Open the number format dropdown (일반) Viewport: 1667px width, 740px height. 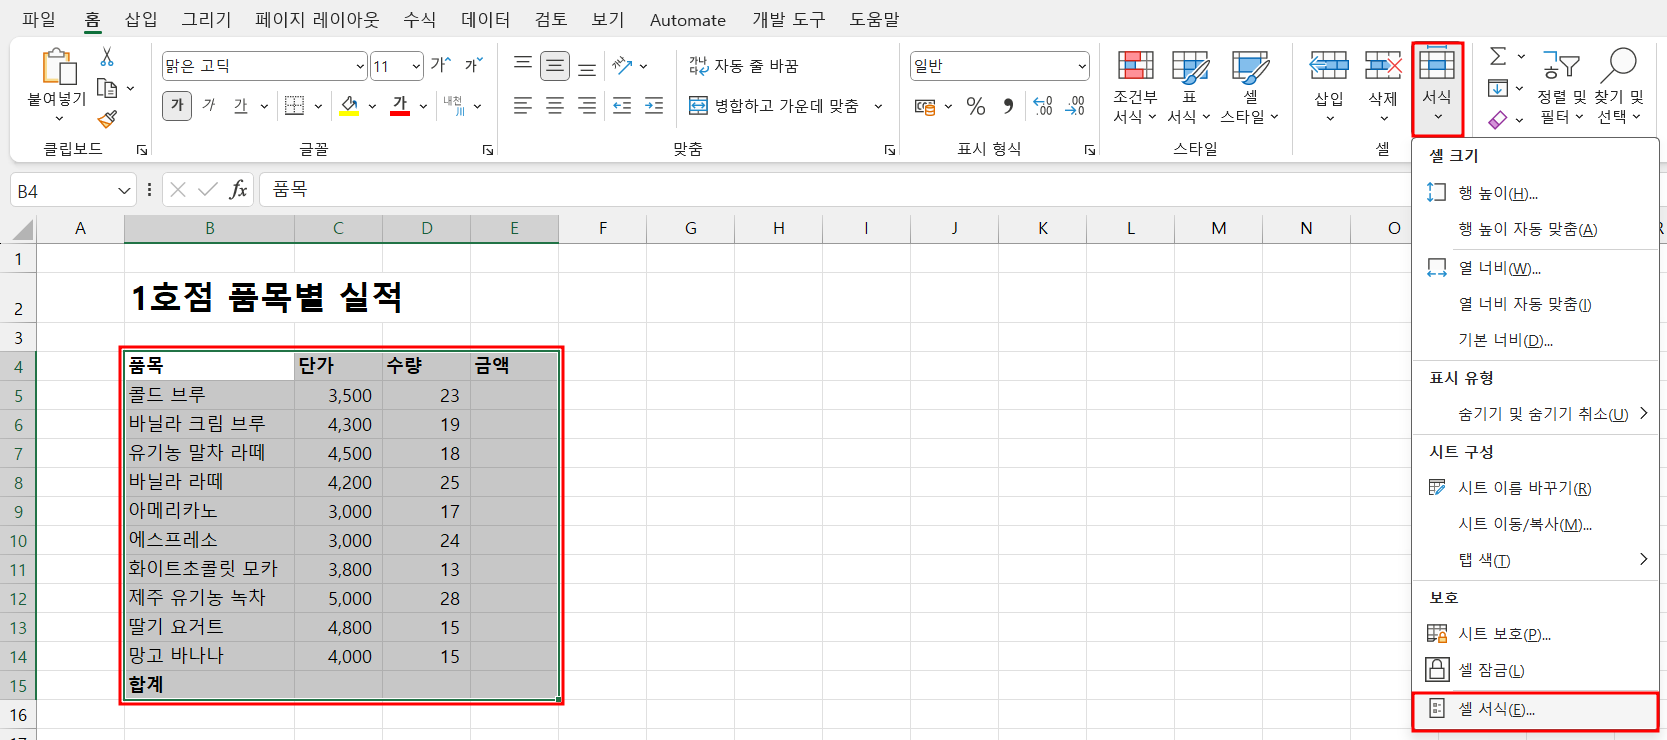[x=1082, y=67]
